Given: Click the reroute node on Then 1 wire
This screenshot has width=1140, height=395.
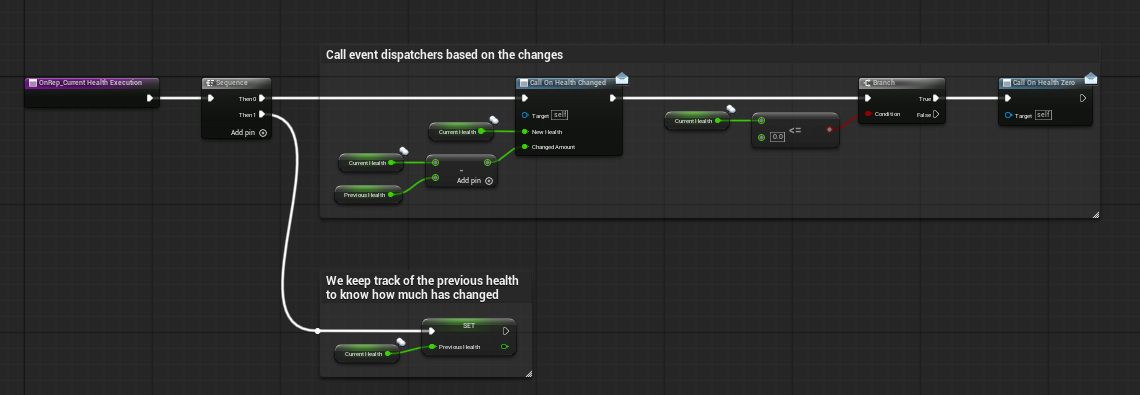Looking at the screenshot, I should click(x=317, y=331).
